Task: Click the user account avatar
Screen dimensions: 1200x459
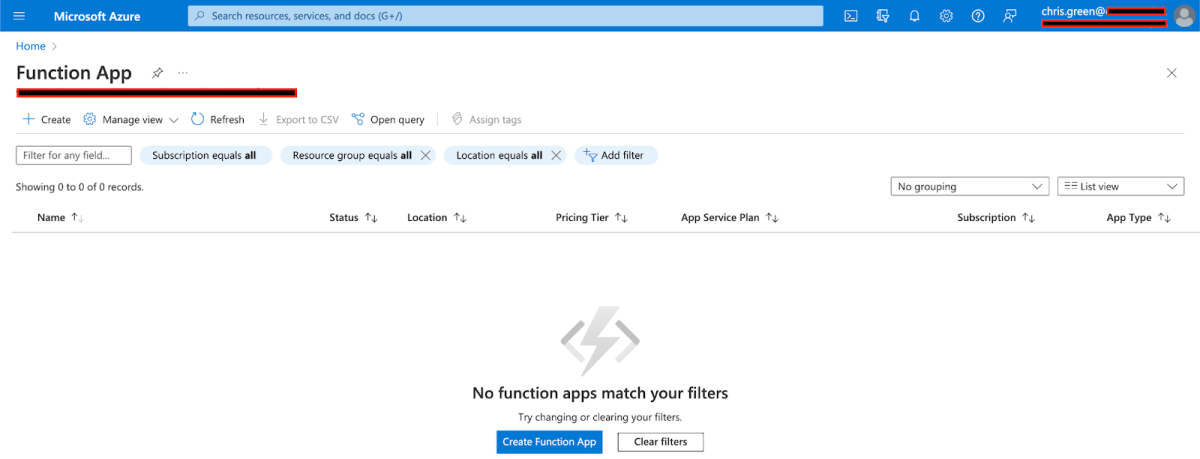Action: [x=1184, y=16]
